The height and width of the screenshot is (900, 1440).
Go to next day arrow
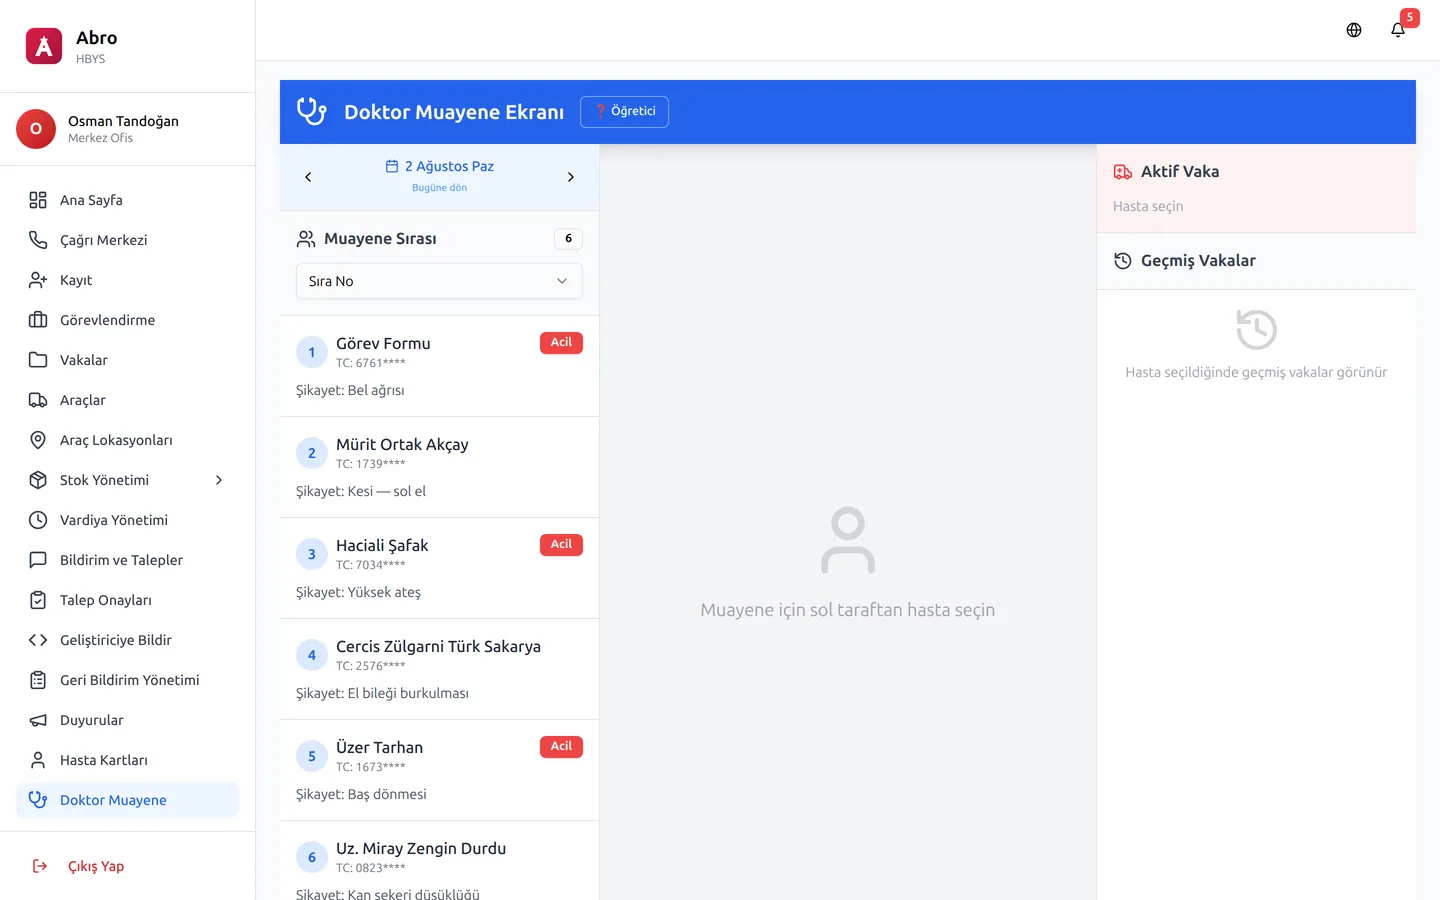point(571,177)
